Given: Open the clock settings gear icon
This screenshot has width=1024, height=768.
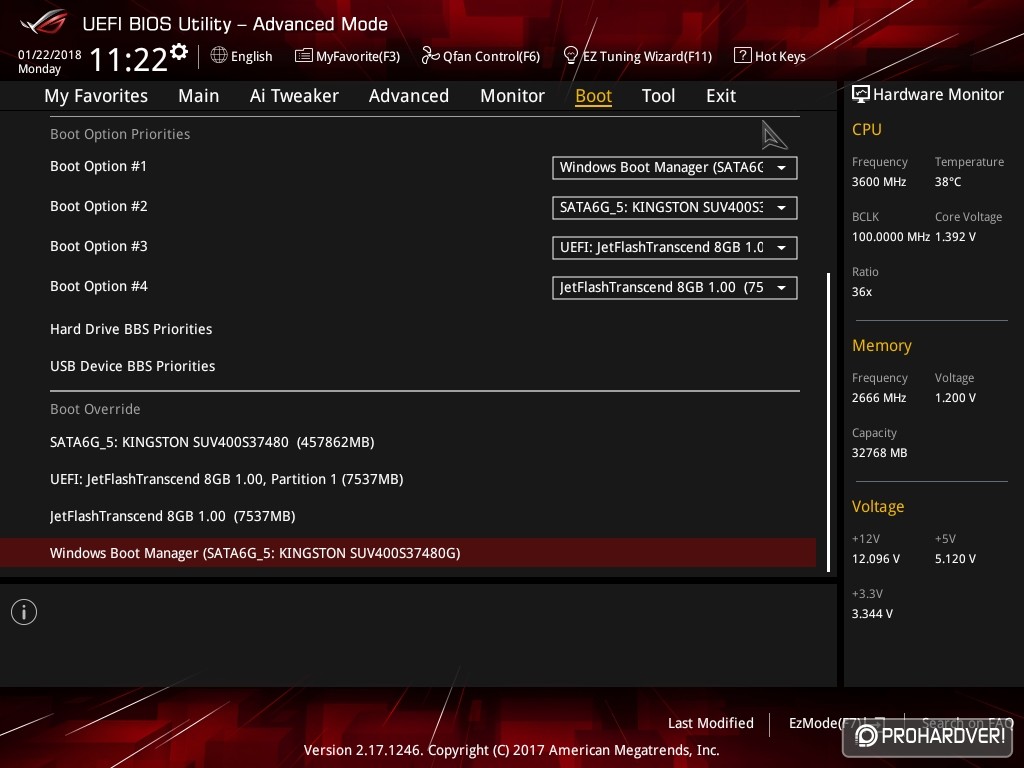Looking at the screenshot, I should 179,52.
